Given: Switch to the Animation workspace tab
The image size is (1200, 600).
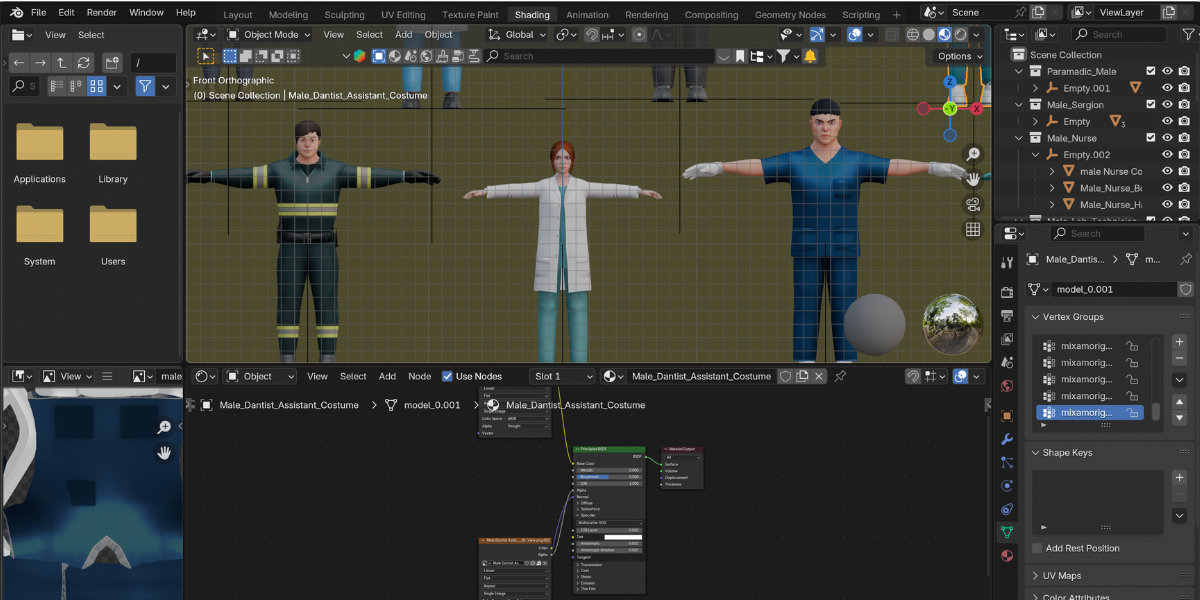Looking at the screenshot, I should click(x=588, y=14).
